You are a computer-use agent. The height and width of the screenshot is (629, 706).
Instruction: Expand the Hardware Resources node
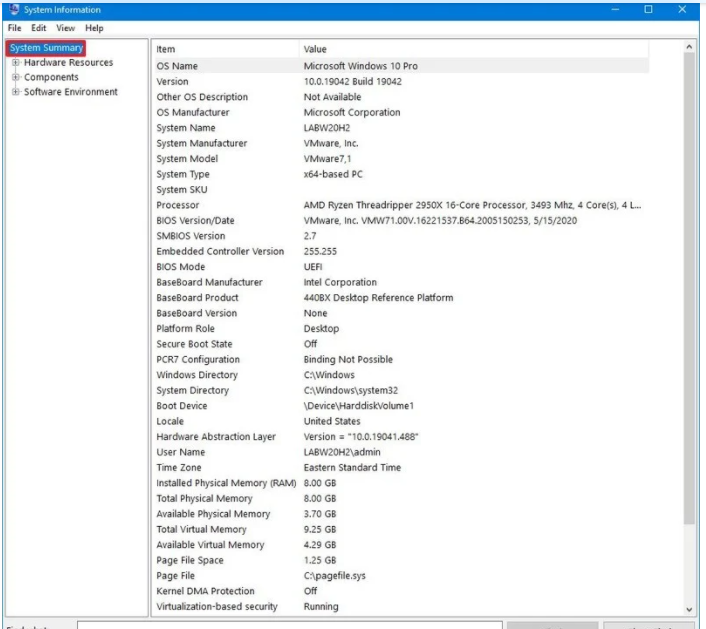tap(16, 63)
